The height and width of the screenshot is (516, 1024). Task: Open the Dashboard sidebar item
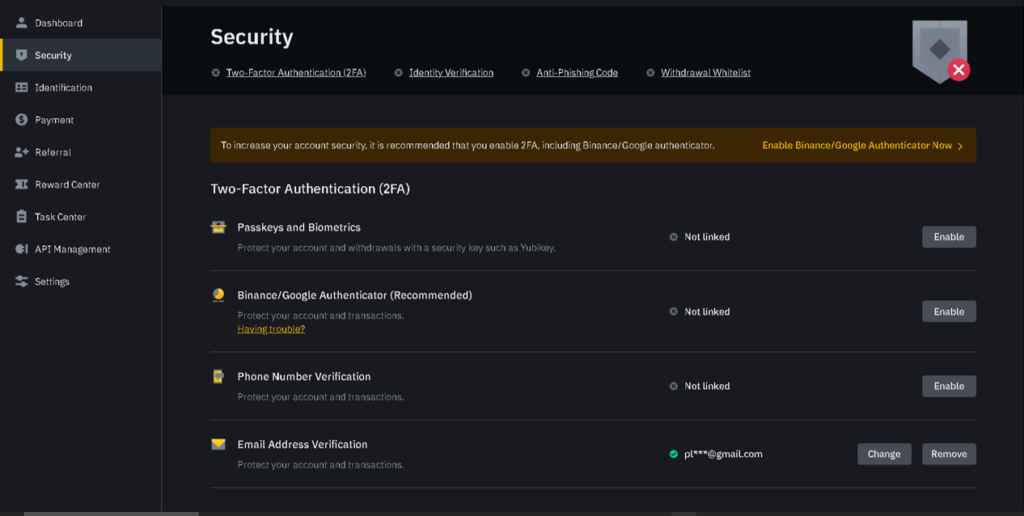[x=81, y=23]
